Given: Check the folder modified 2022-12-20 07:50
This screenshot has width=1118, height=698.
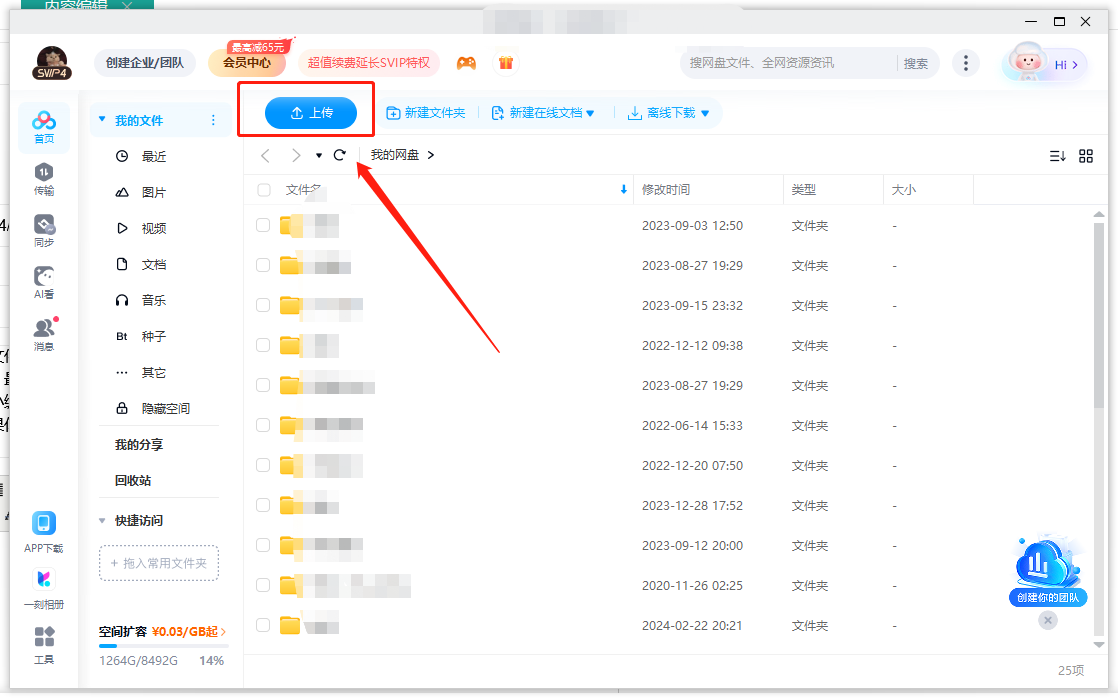Looking at the screenshot, I should coord(263,465).
